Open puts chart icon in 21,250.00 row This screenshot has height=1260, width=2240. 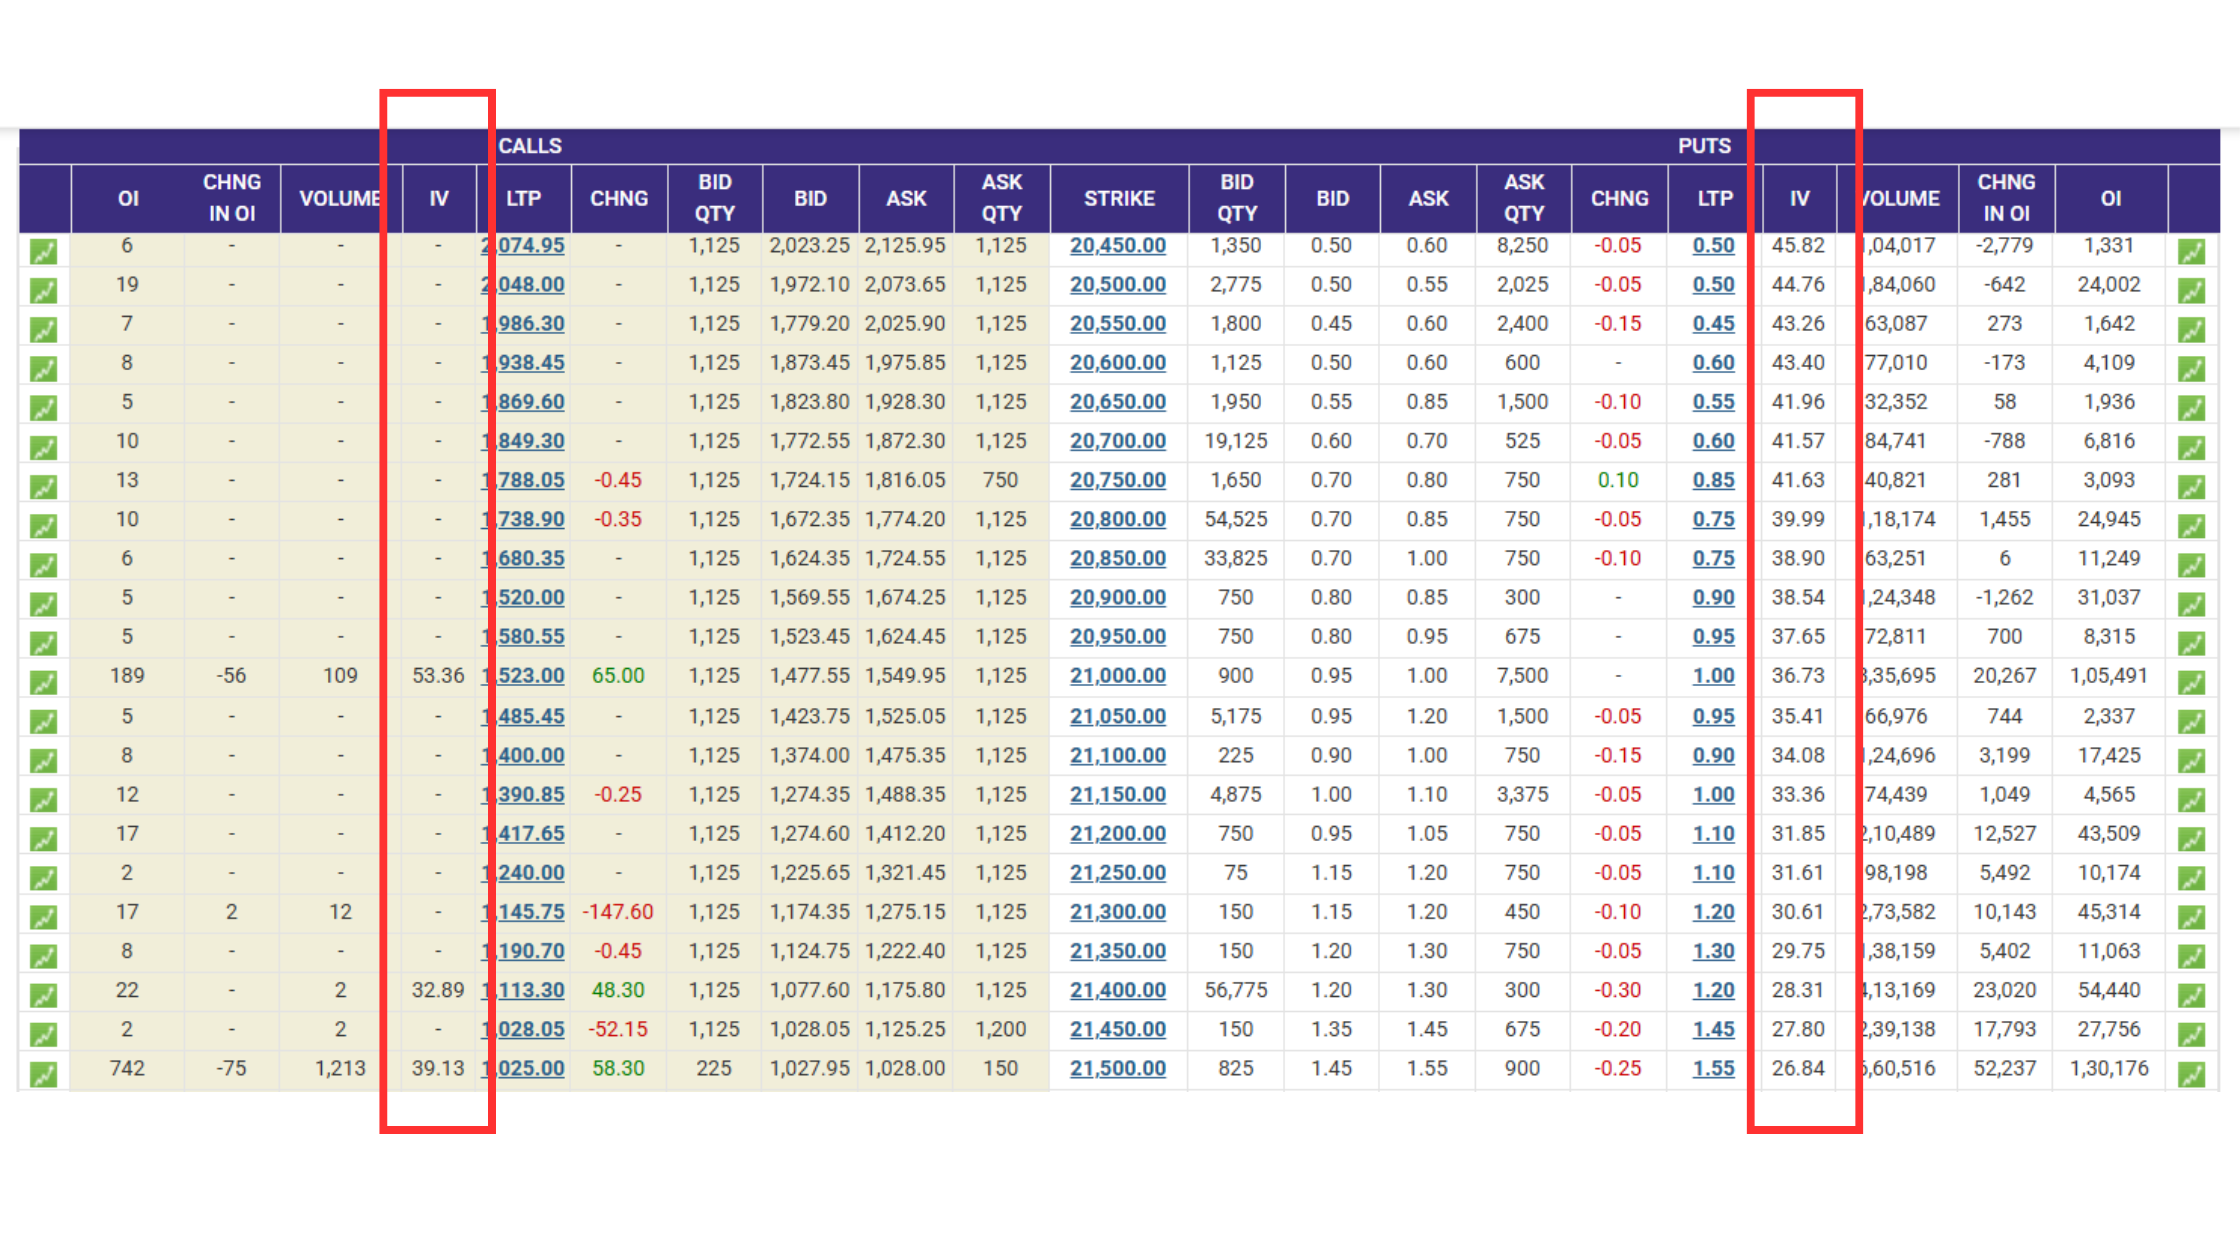coord(2191,878)
